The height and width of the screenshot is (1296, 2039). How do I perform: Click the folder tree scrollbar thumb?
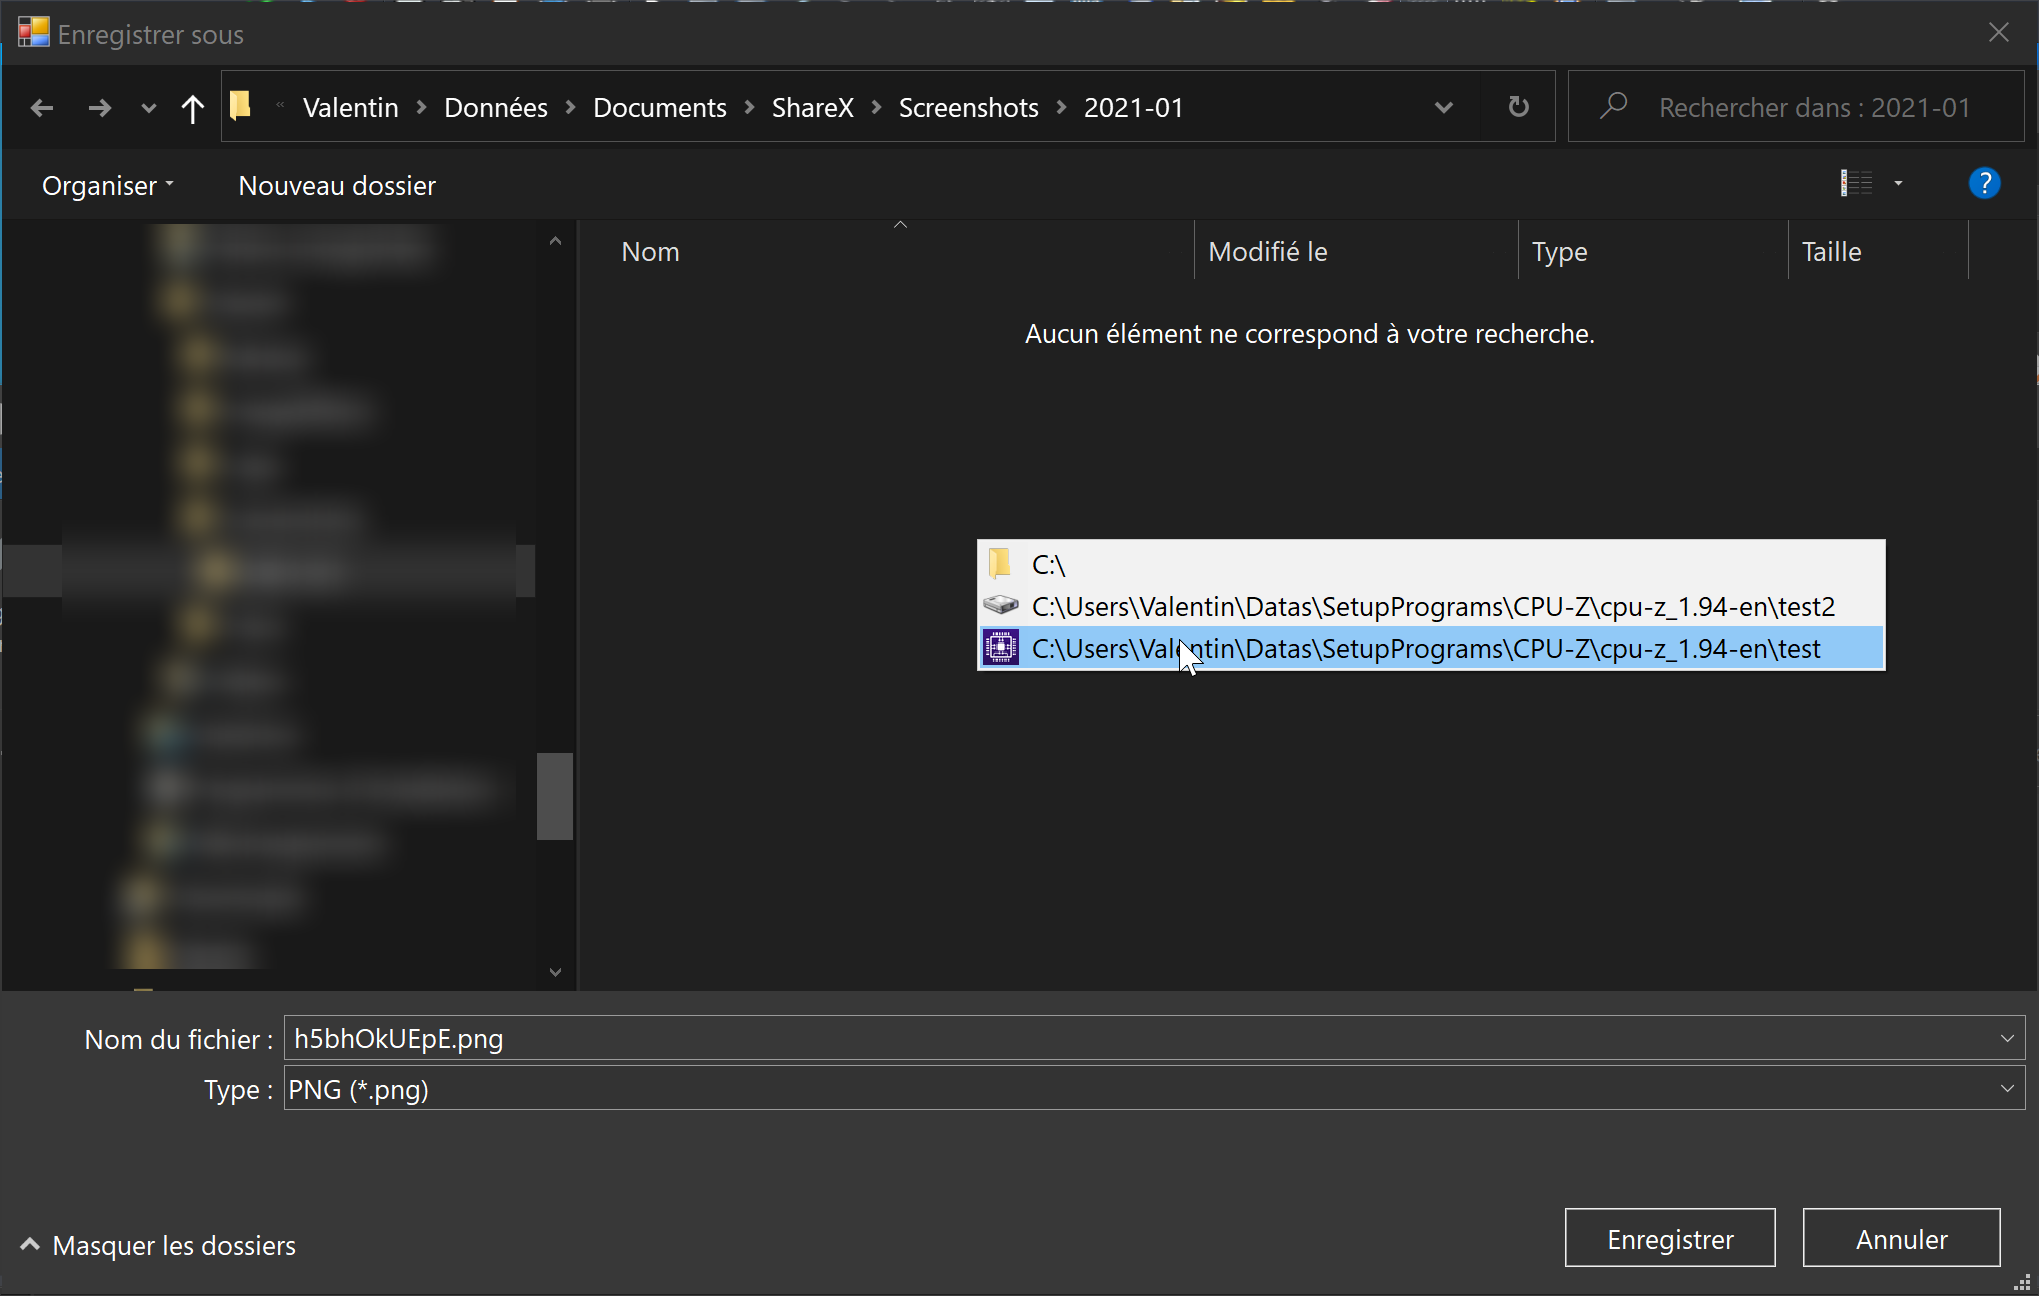tap(554, 796)
